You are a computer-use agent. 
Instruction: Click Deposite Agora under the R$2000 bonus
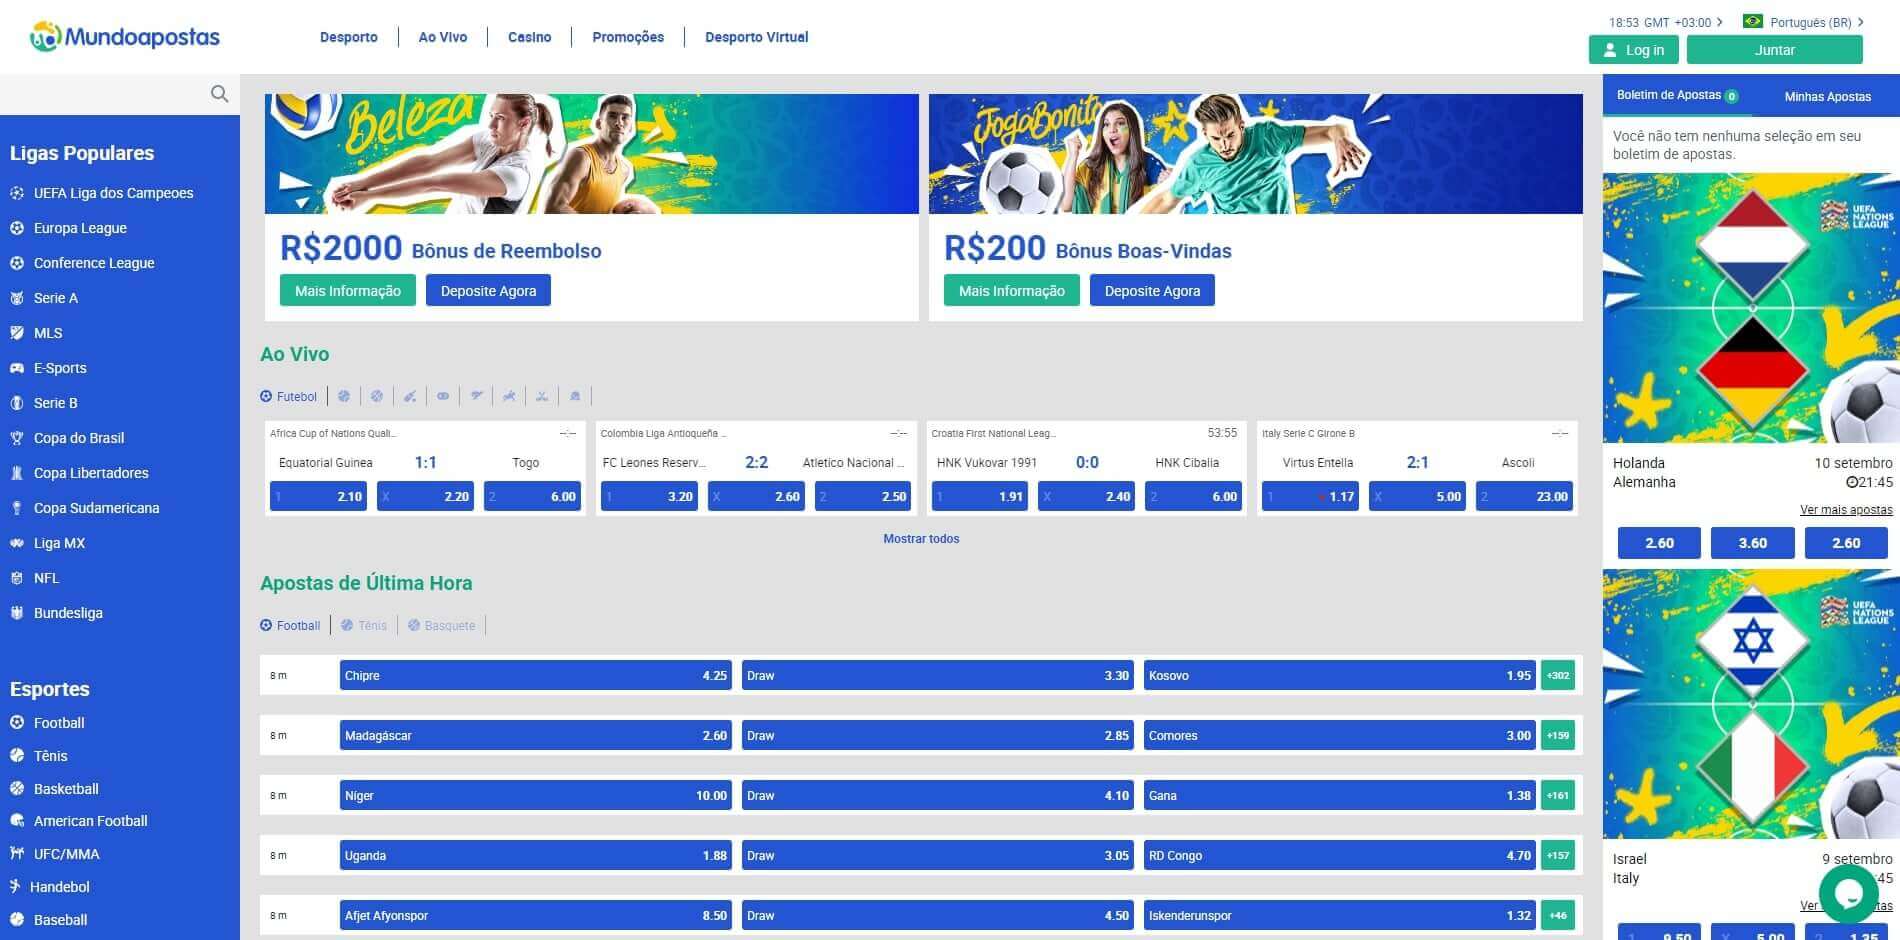click(488, 290)
